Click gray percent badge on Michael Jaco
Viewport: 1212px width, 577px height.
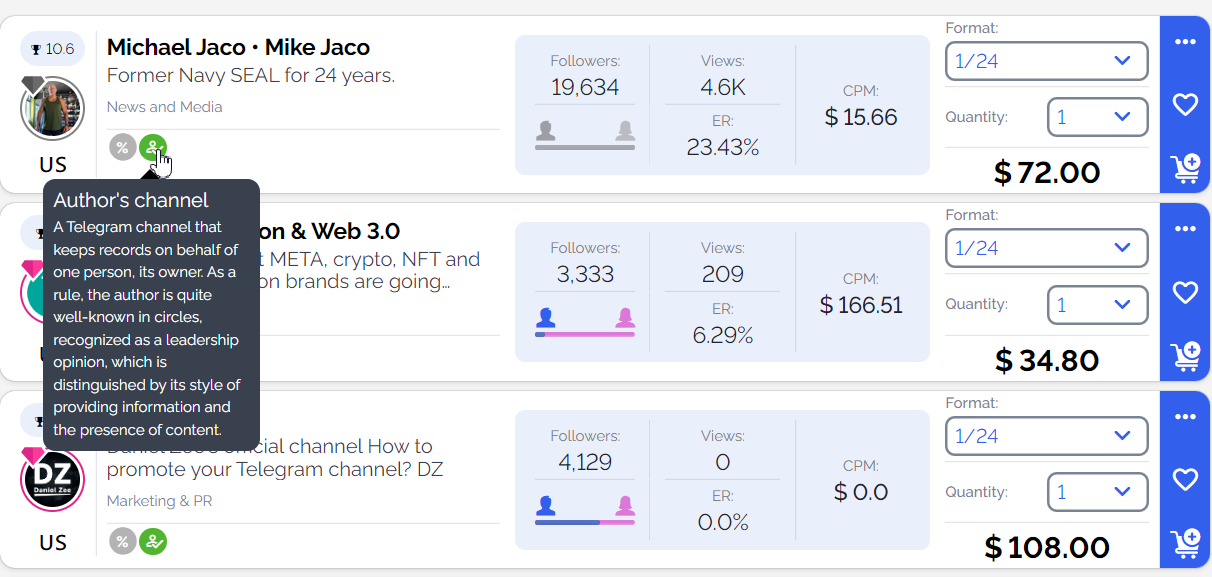click(x=122, y=148)
